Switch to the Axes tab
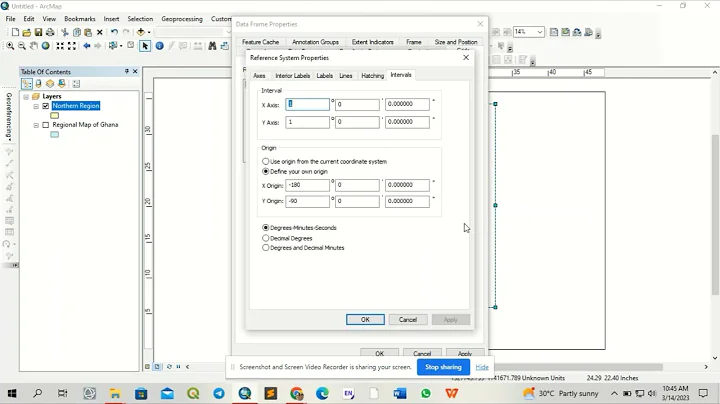This screenshot has width=720, height=404. [x=259, y=75]
